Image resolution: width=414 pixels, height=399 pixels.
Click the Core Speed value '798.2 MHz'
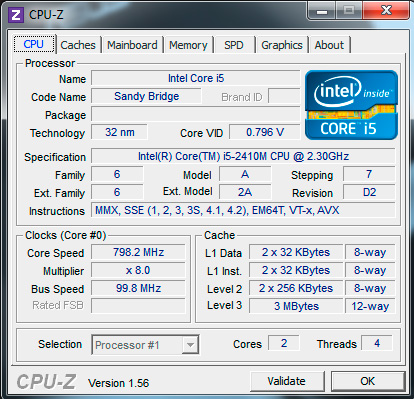point(138,252)
